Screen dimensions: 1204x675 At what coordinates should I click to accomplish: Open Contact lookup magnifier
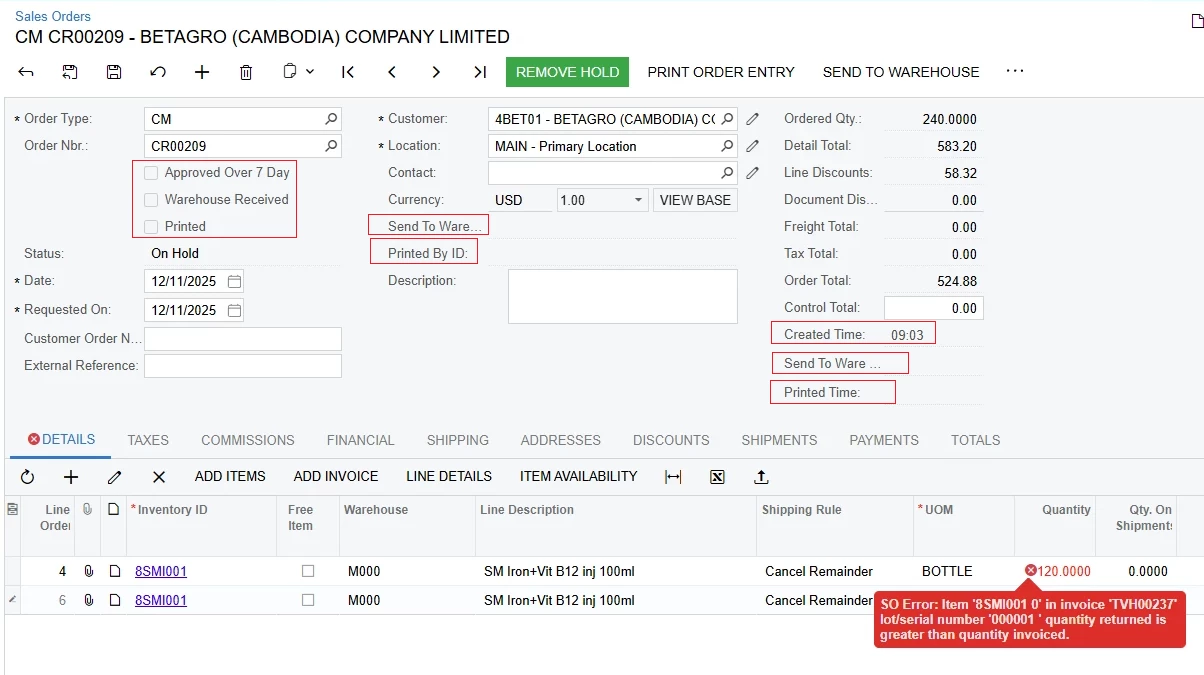pos(727,173)
